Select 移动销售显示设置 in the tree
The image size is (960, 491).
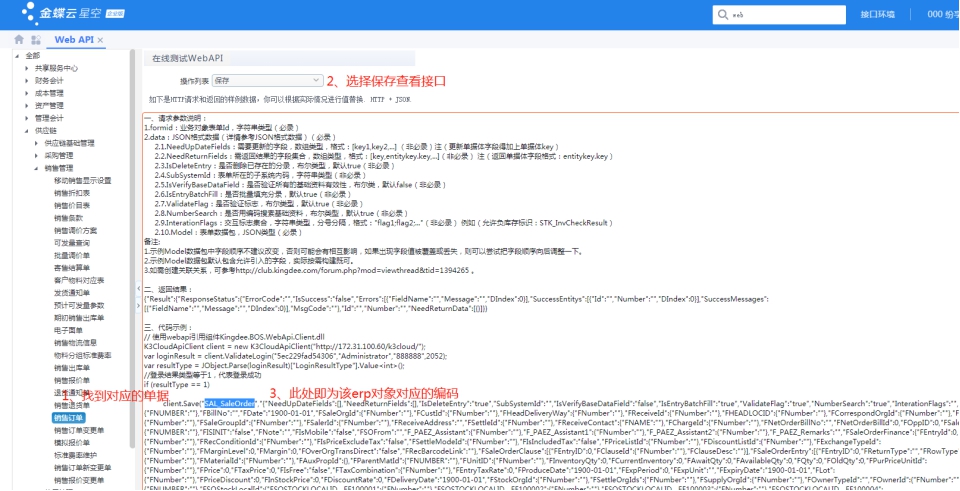click(x=83, y=181)
